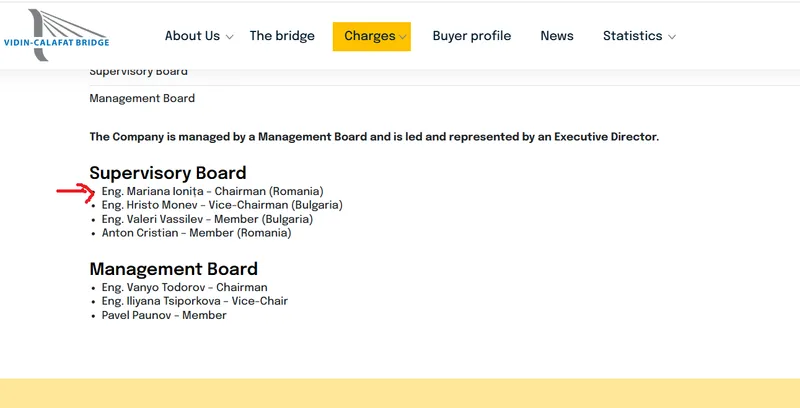This screenshot has height=408, width=800.
Task: Go to The bridge page
Action: coord(282,36)
